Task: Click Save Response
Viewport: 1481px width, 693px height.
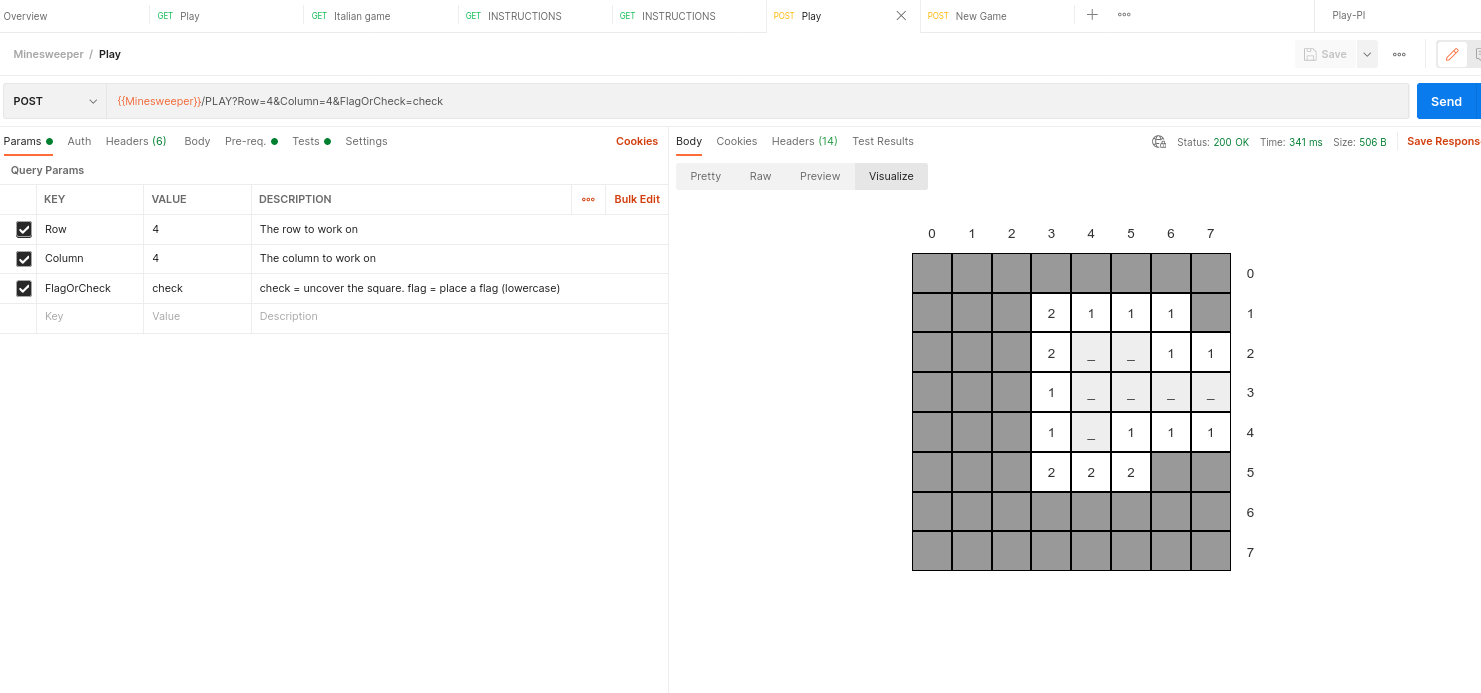Action: pos(1444,141)
